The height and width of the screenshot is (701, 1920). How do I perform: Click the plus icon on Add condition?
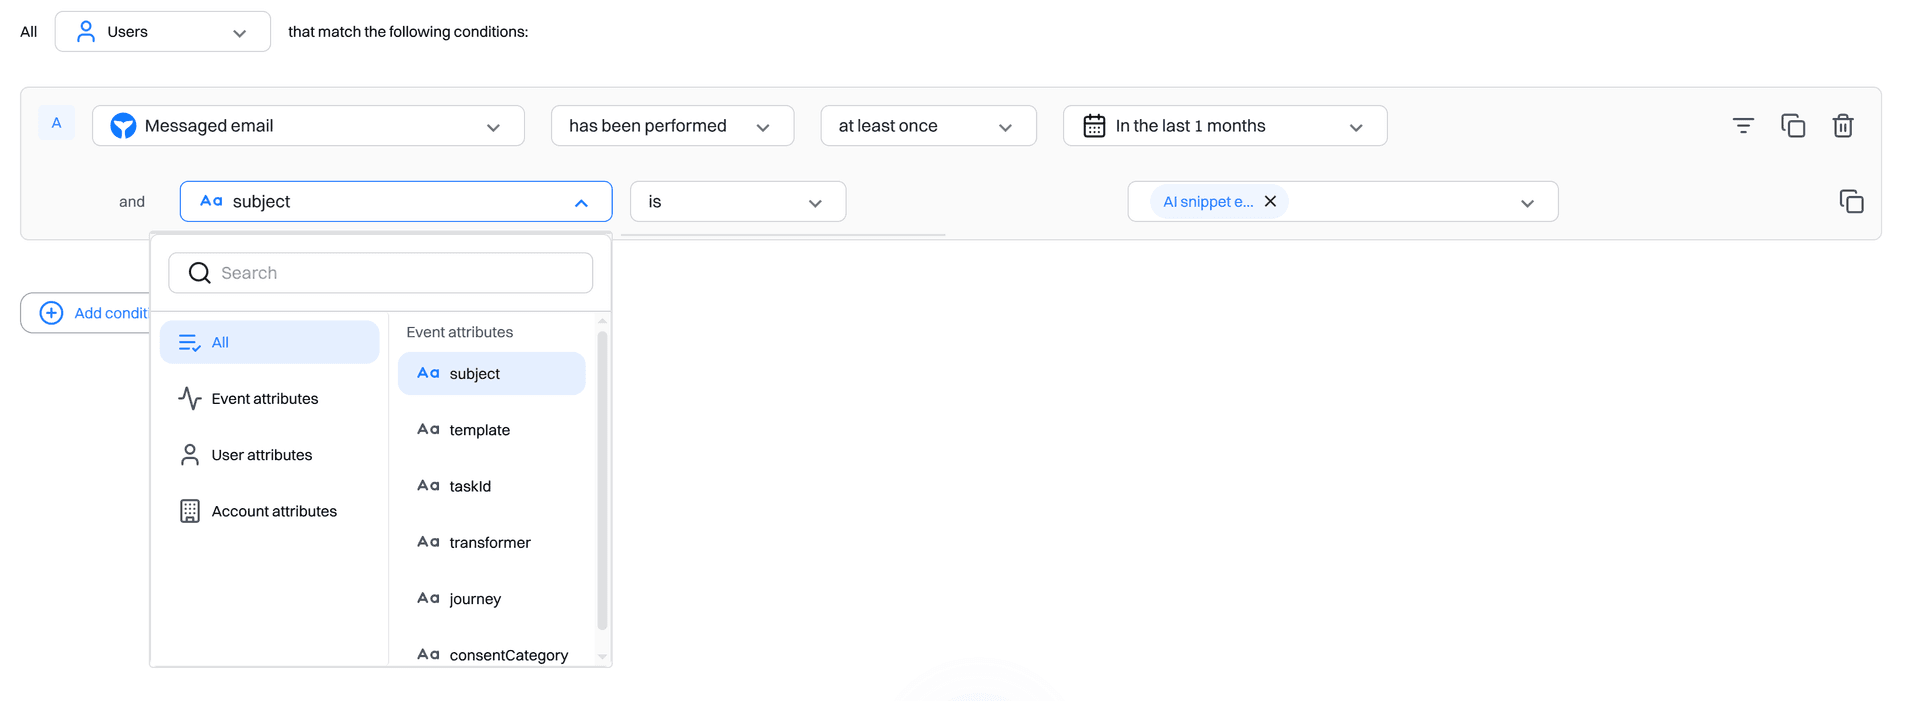(x=51, y=313)
